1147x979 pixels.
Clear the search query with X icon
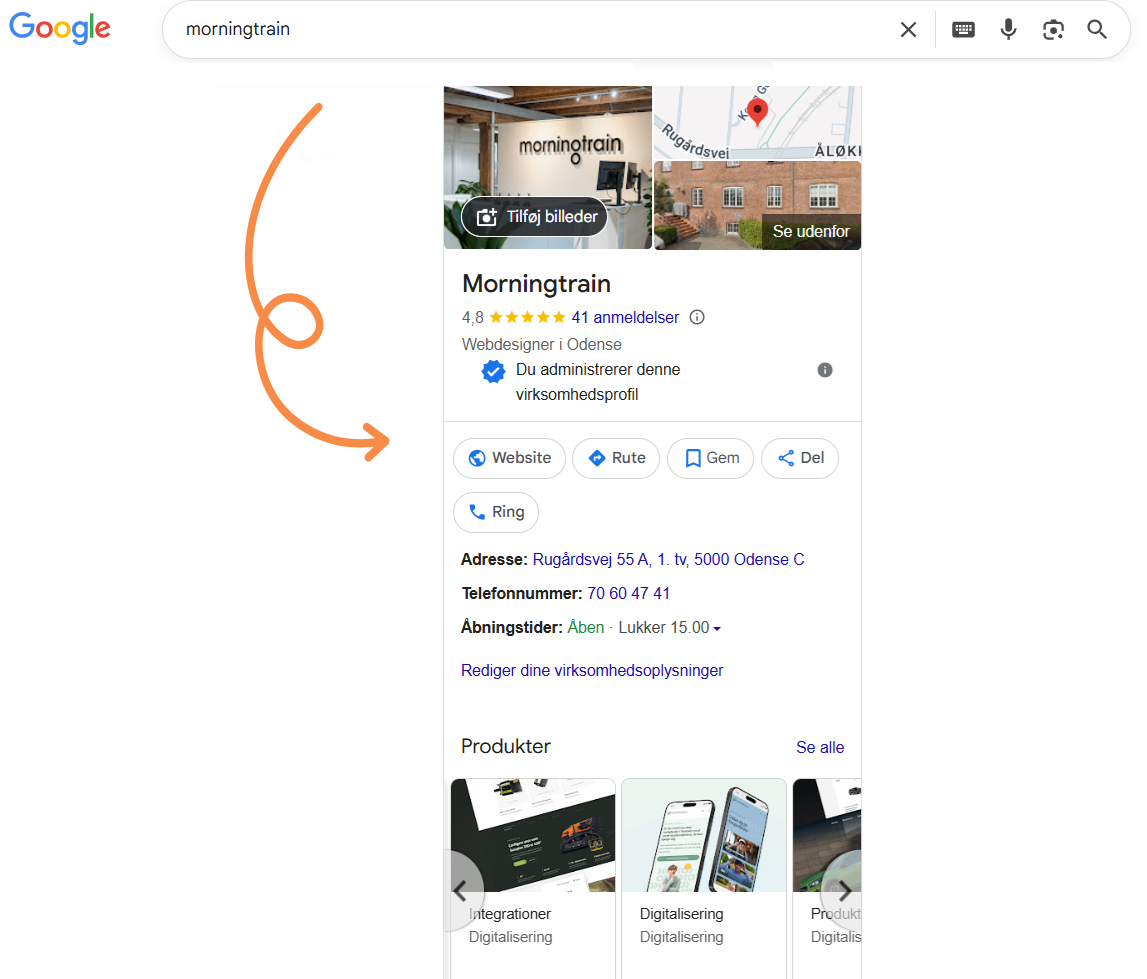pos(908,30)
